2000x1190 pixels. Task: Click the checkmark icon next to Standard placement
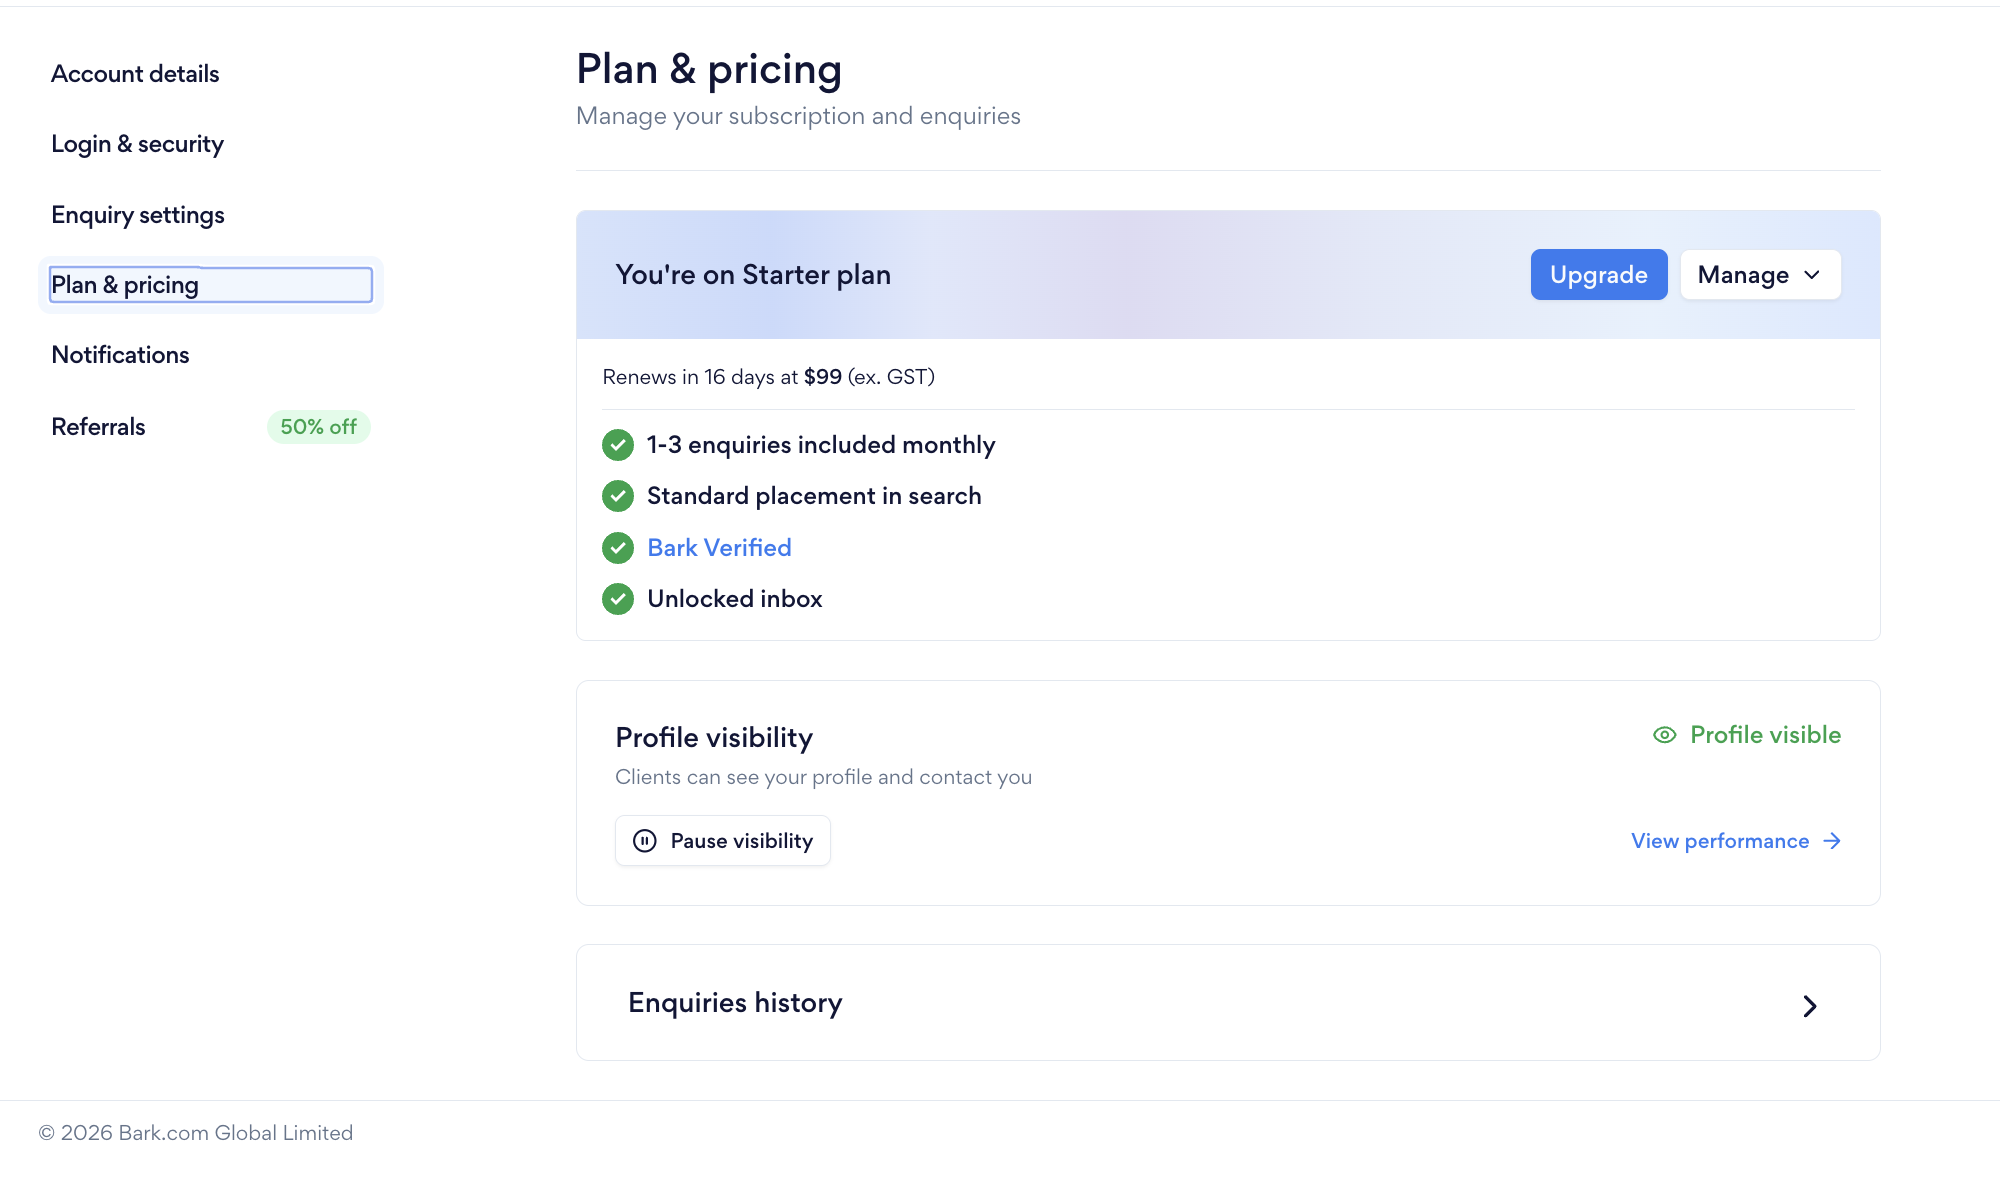point(618,496)
